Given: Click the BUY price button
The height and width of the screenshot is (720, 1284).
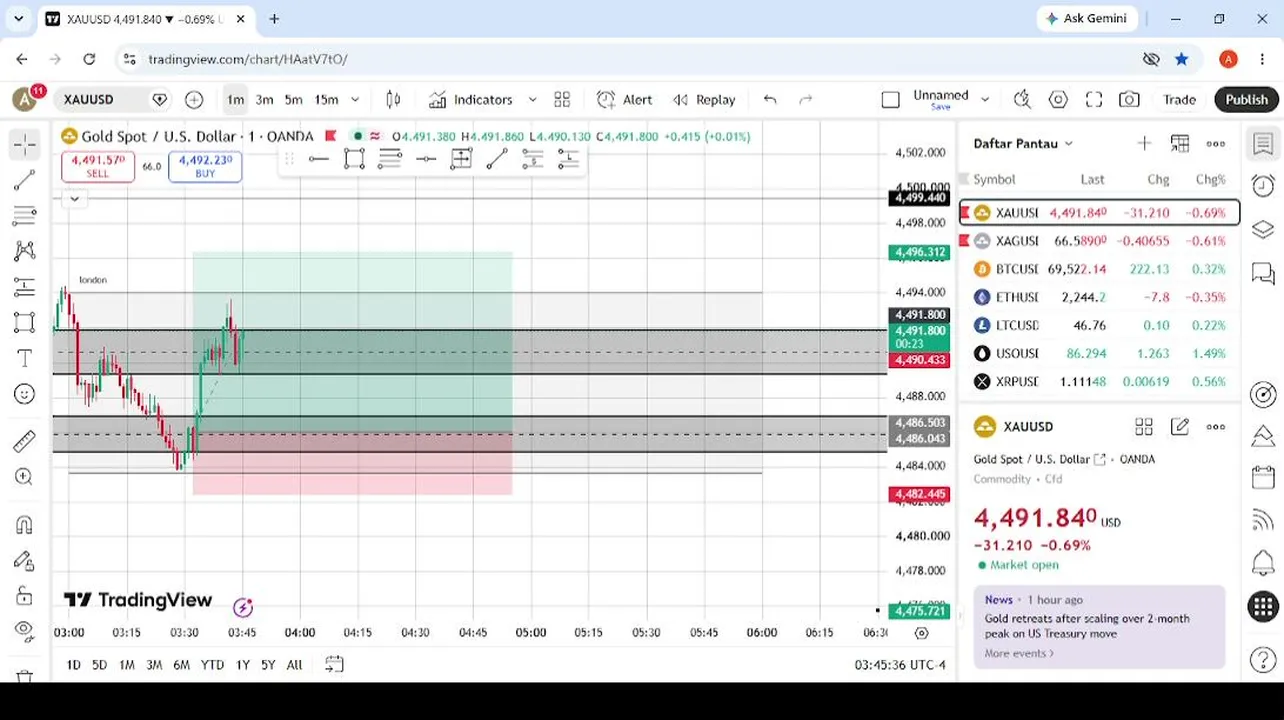Looking at the screenshot, I should click(x=205, y=166).
